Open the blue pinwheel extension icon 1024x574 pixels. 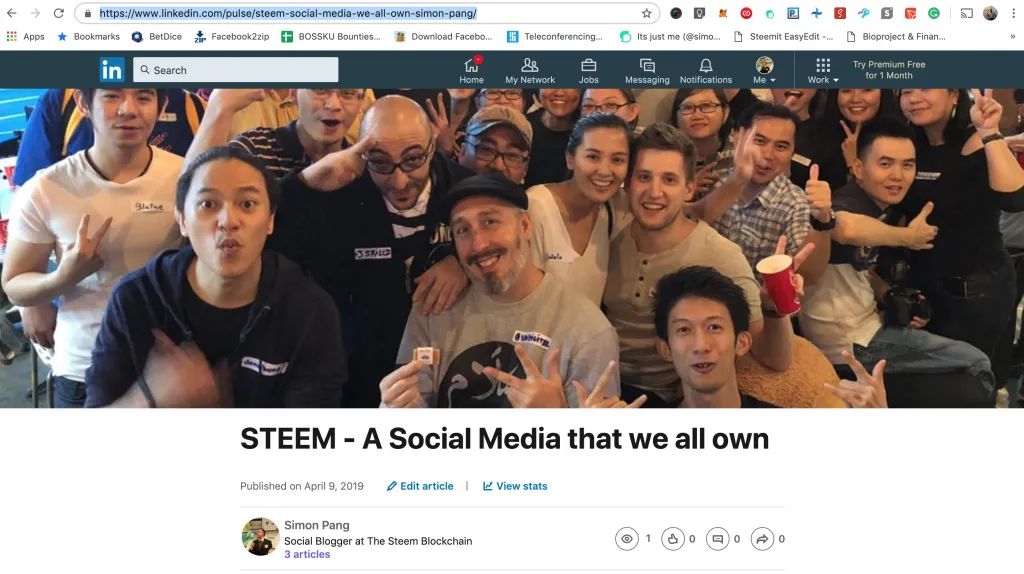click(x=816, y=13)
